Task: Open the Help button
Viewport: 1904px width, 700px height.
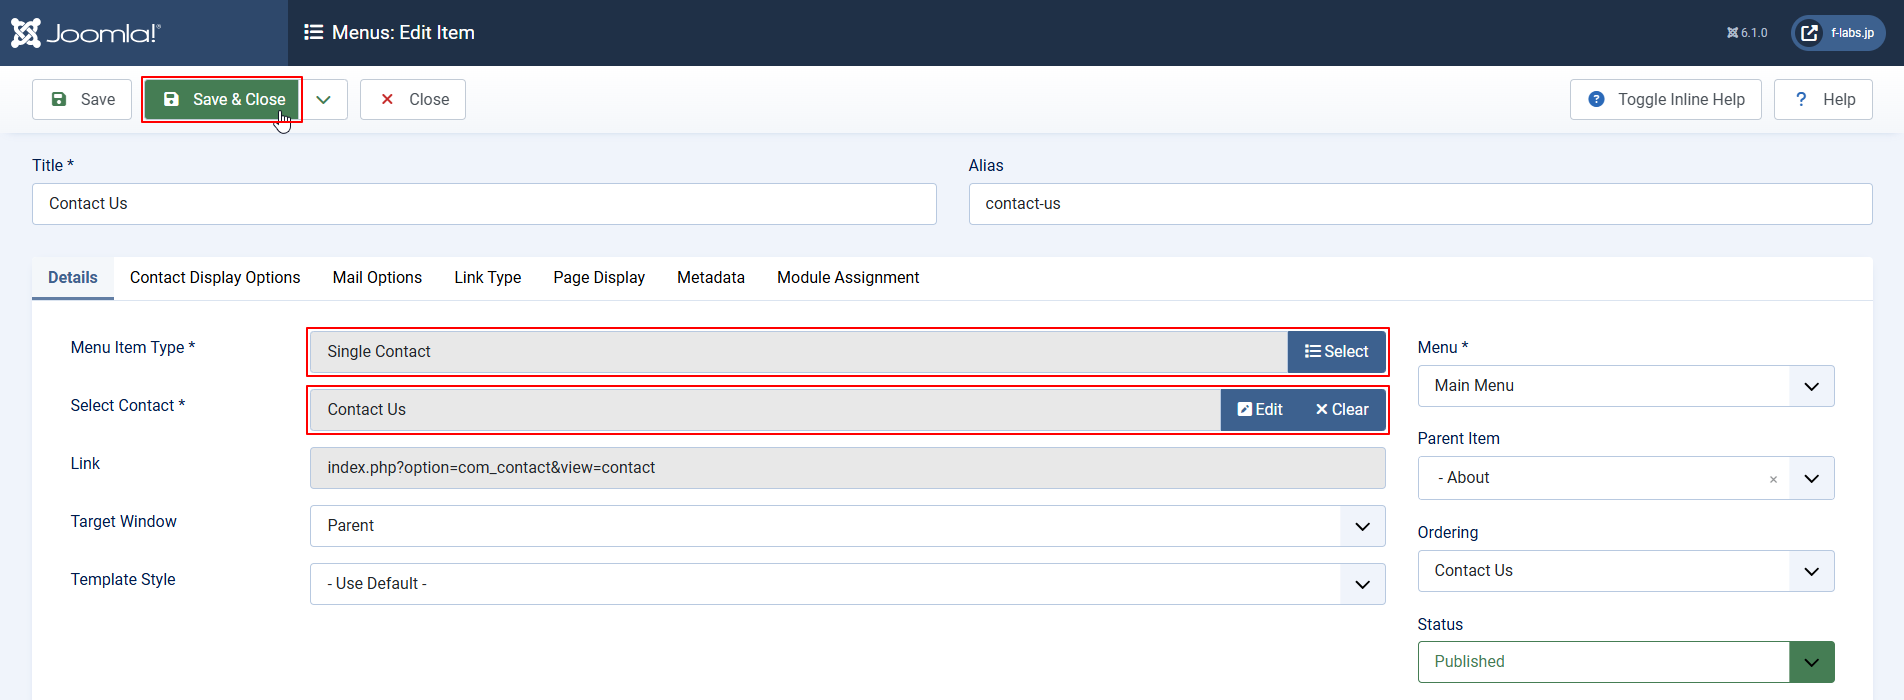Action: pyautogui.click(x=1823, y=99)
